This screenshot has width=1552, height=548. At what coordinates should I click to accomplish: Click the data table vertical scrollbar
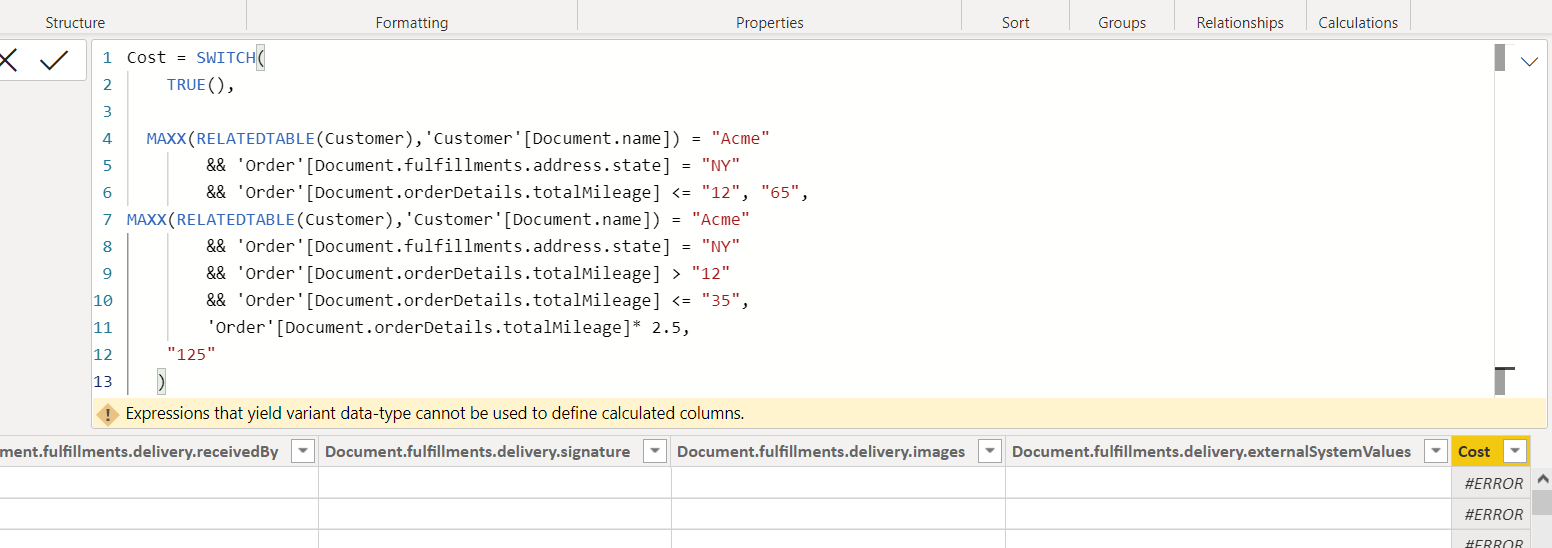tap(1541, 502)
